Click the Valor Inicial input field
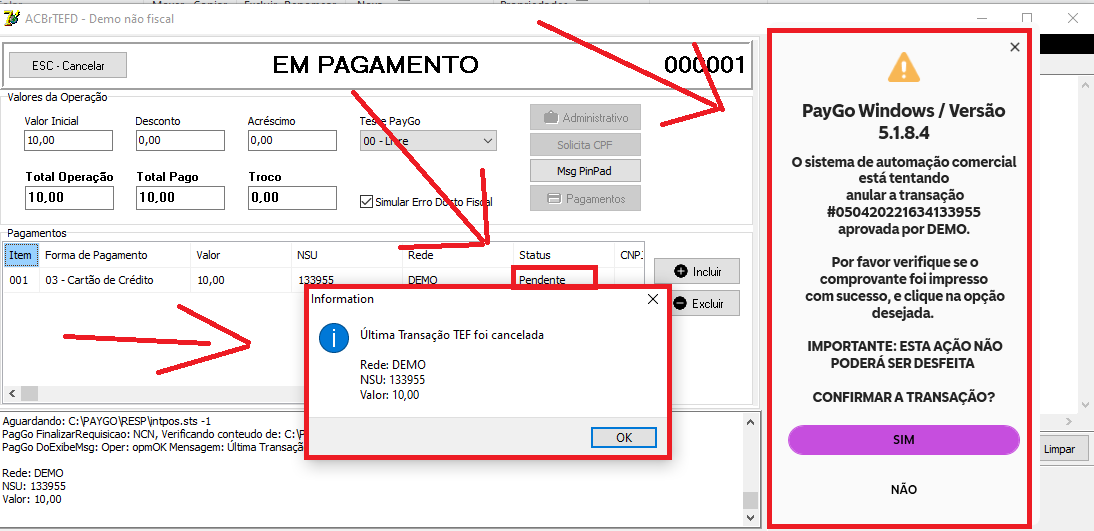The image size is (1094, 531). pyautogui.click(x=68, y=140)
